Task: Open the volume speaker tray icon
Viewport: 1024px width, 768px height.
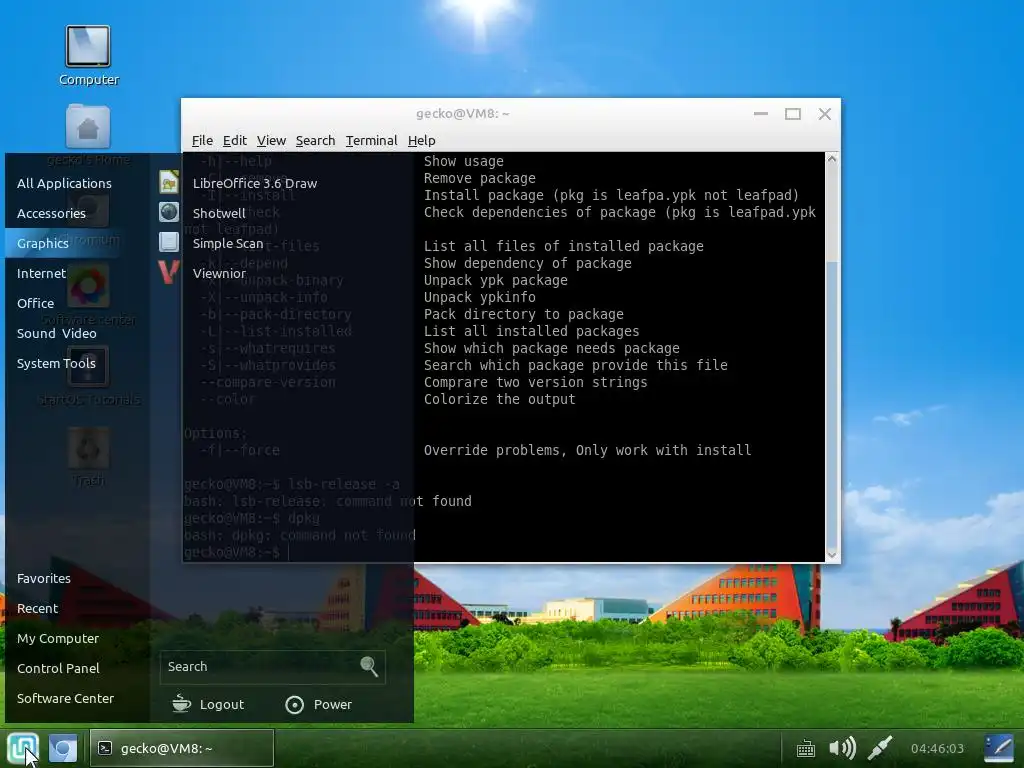Action: (842, 748)
